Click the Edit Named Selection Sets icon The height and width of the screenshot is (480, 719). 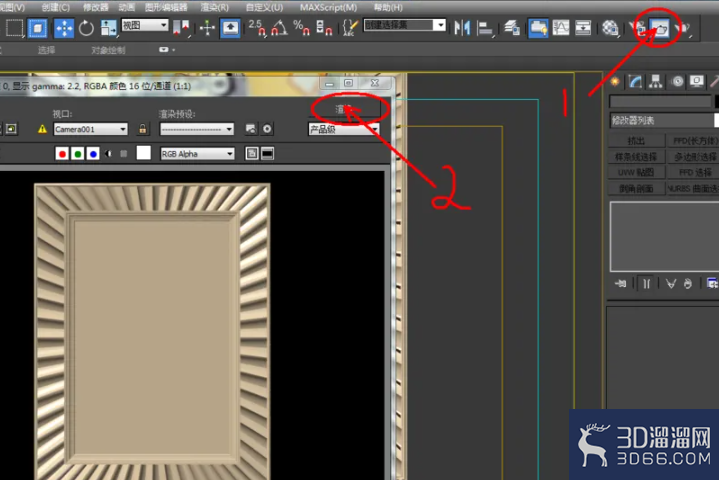click(x=350, y=28)
